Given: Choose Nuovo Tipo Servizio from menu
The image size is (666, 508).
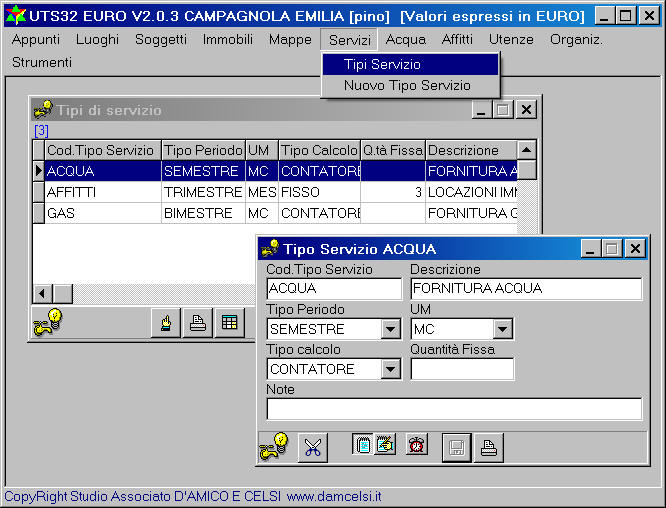Looking at the screenshot, I should click(x=406, y=85).
